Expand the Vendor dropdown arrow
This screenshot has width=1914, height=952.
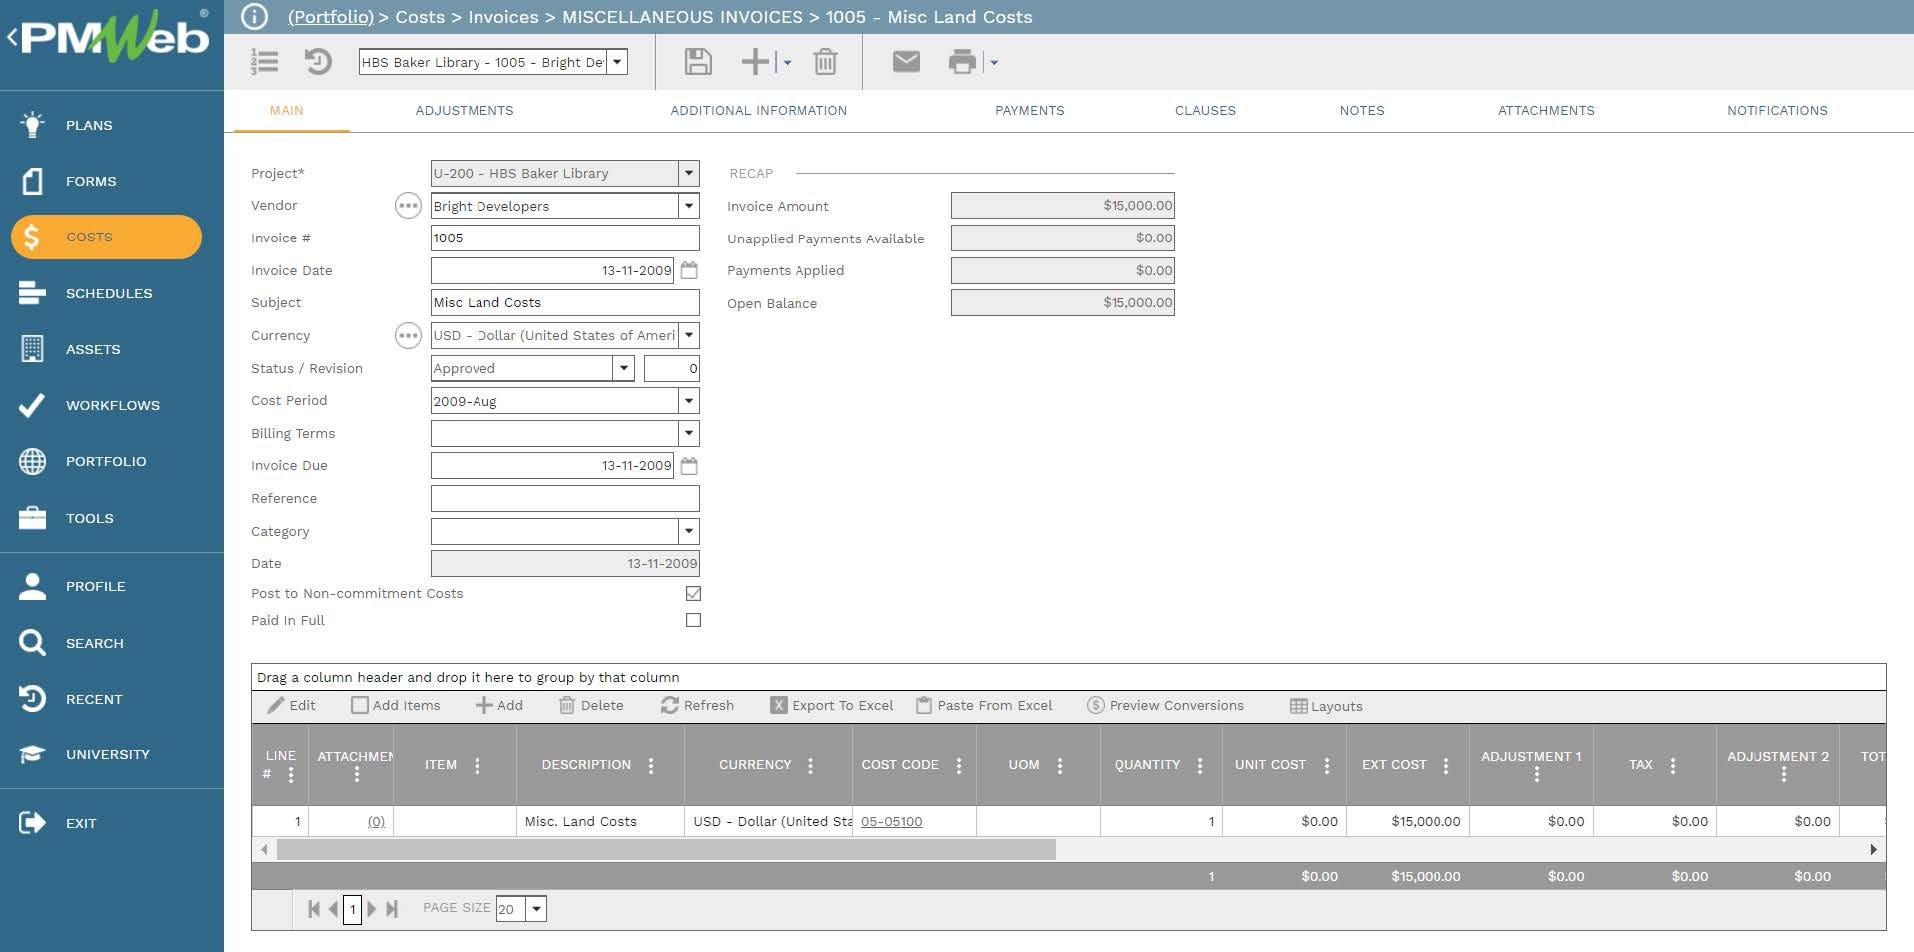tap(689, 206)
